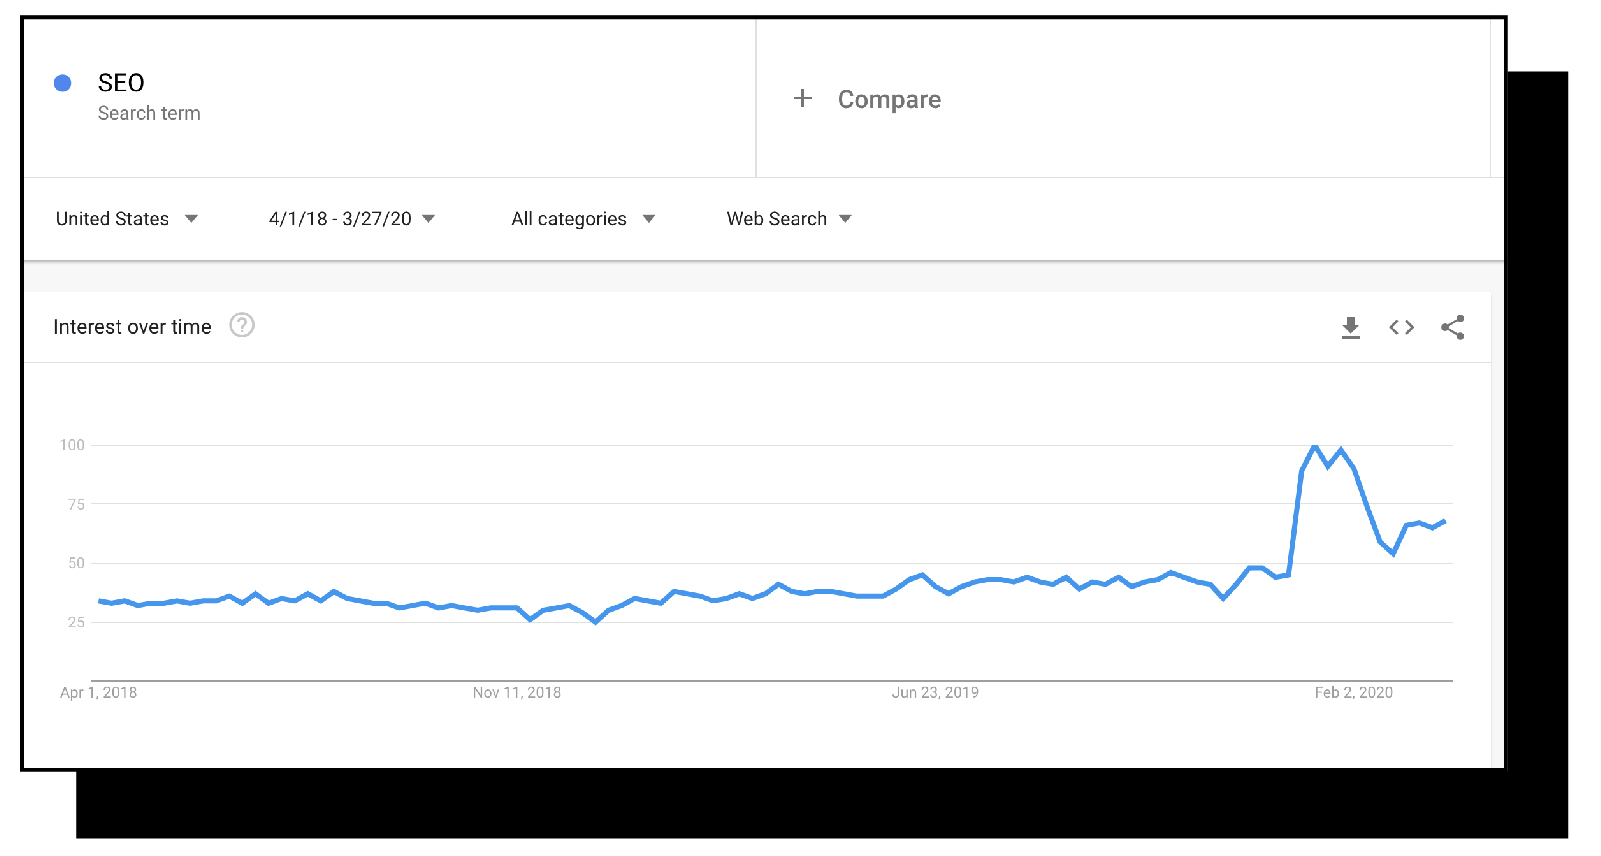Viewport: 1601px width, 856px height.
Task: Click the arrow next to United States
Action: pos(191,219)
